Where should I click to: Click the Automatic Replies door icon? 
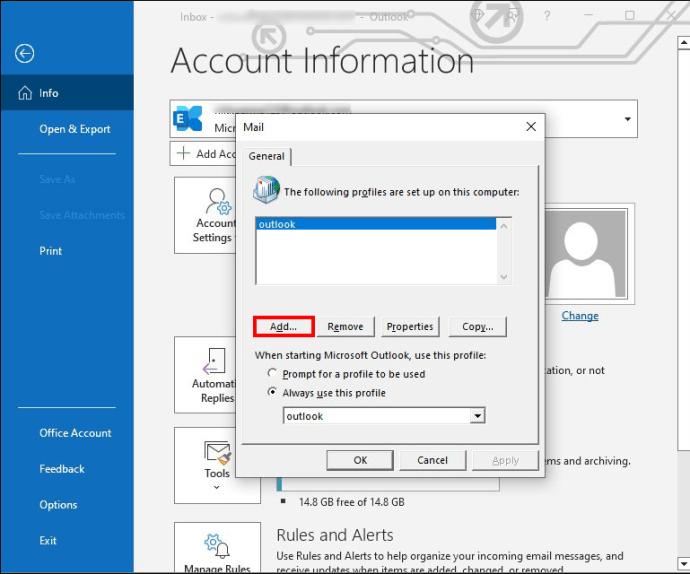215,361
